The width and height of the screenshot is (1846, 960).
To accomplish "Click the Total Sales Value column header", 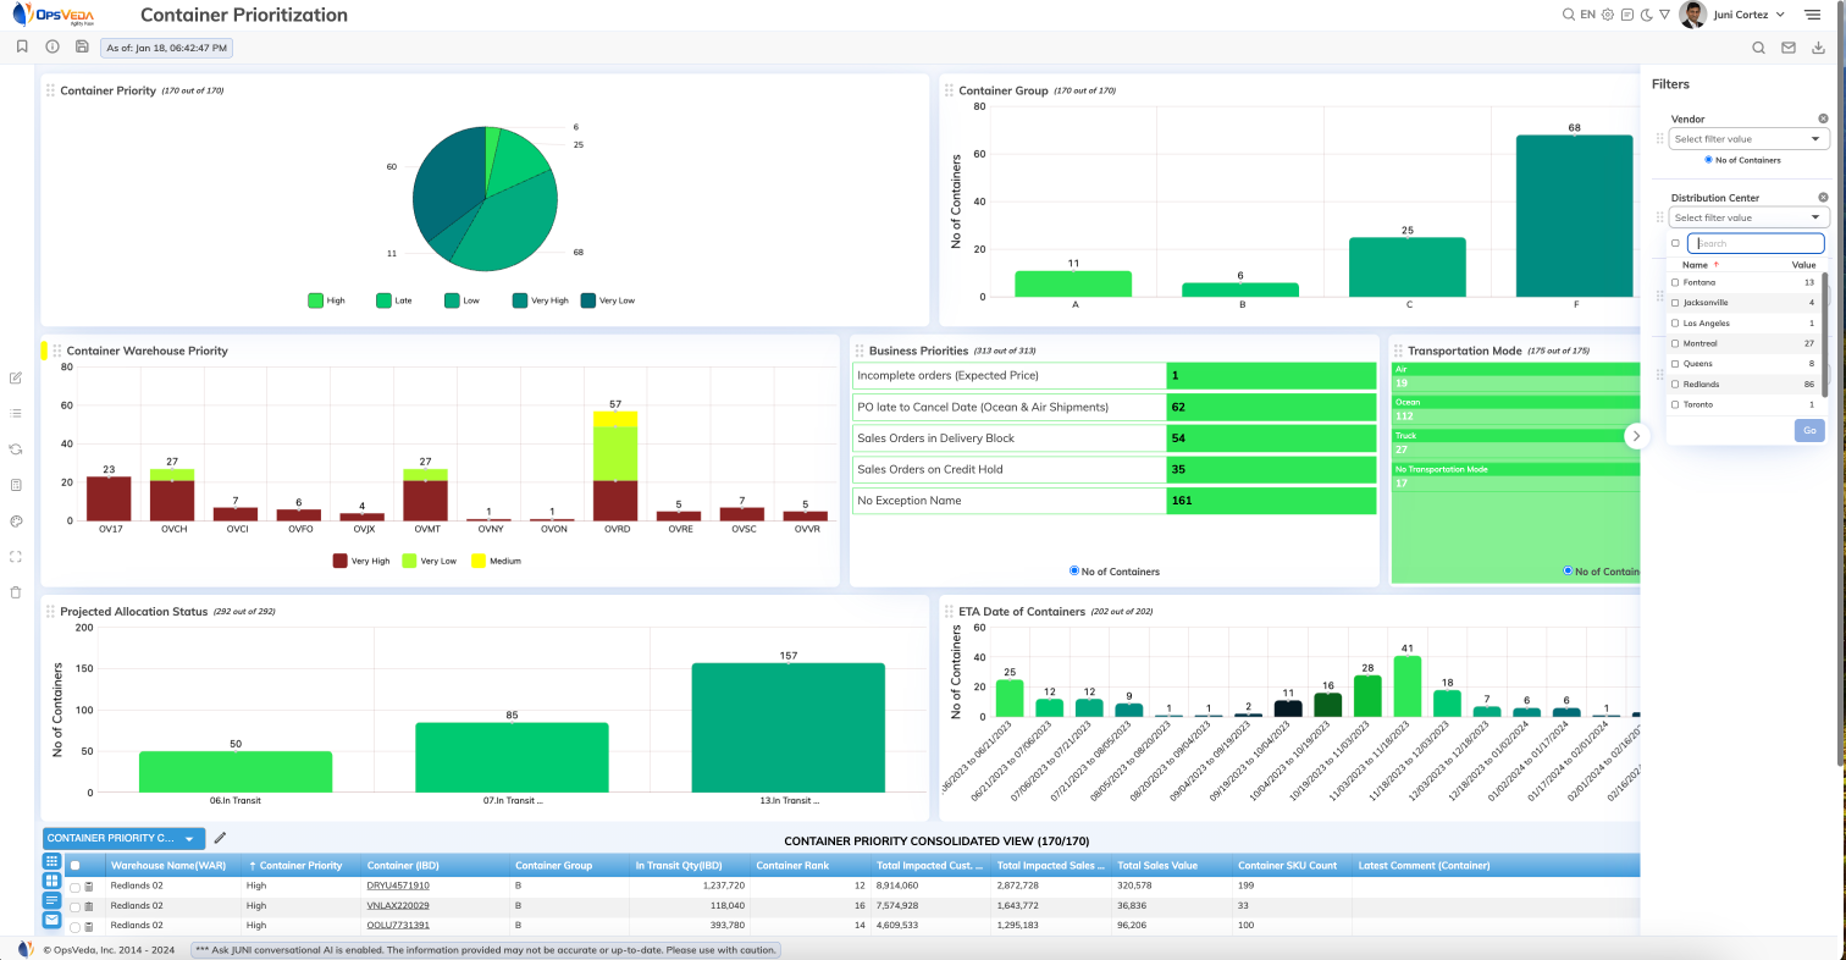I will tap(1157, 866).
